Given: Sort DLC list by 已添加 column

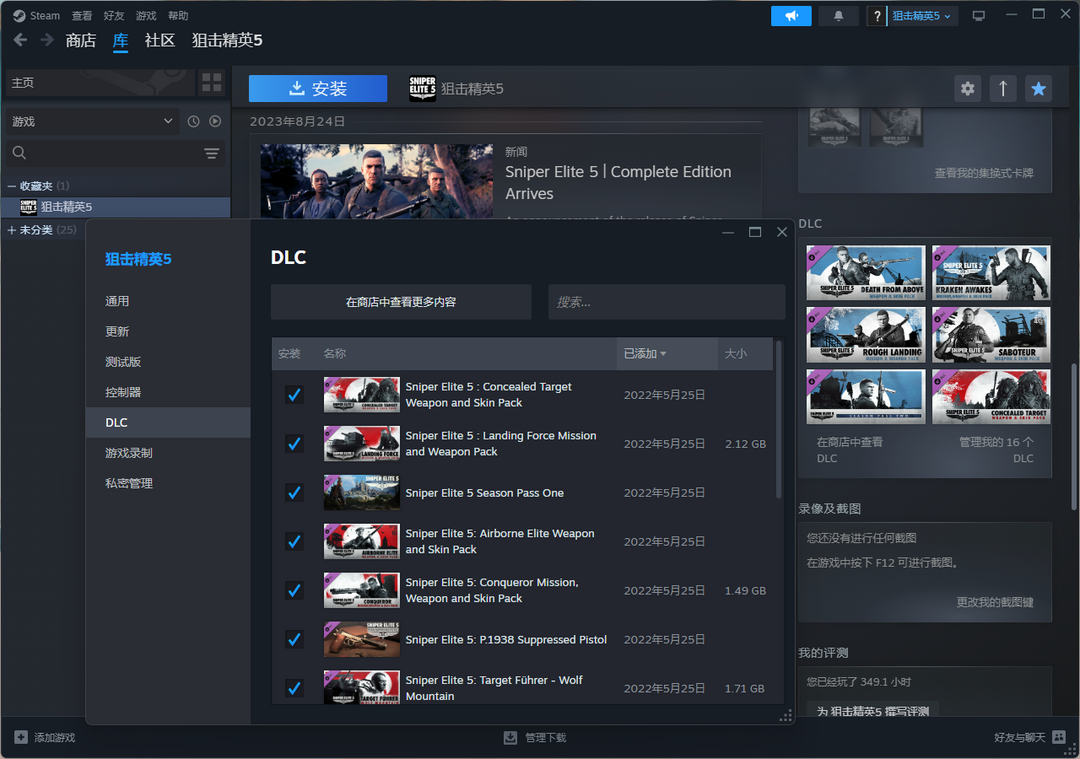Looking at the screenshot, I should coord(644,354).
